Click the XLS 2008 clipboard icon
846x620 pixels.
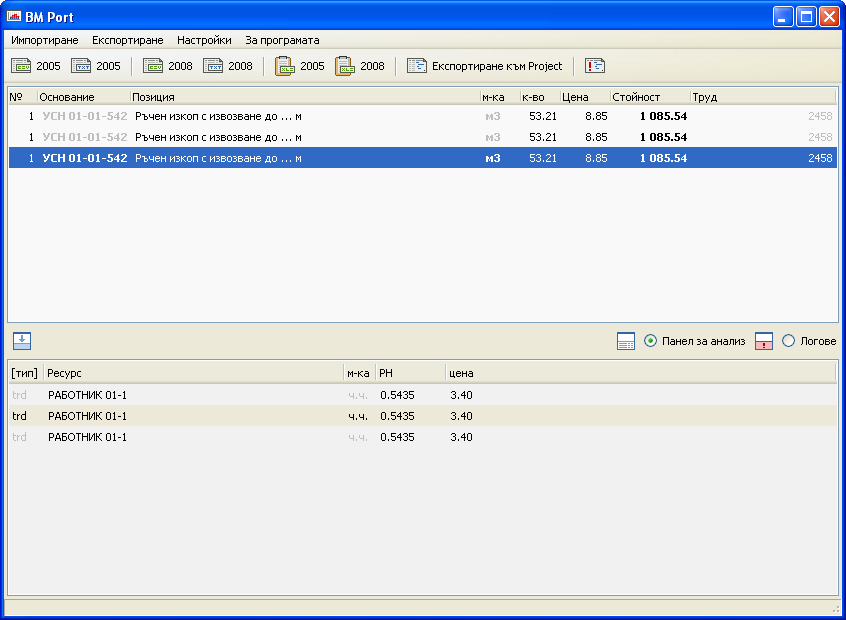pos(345,66)
